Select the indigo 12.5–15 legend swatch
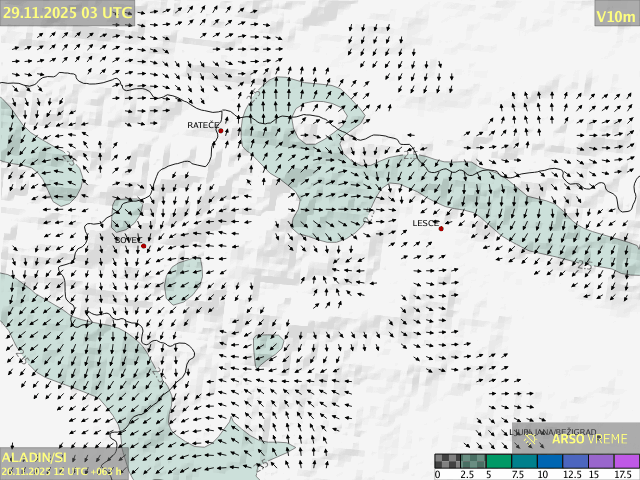Screen dimensions: 640x480 click(575, 461)
